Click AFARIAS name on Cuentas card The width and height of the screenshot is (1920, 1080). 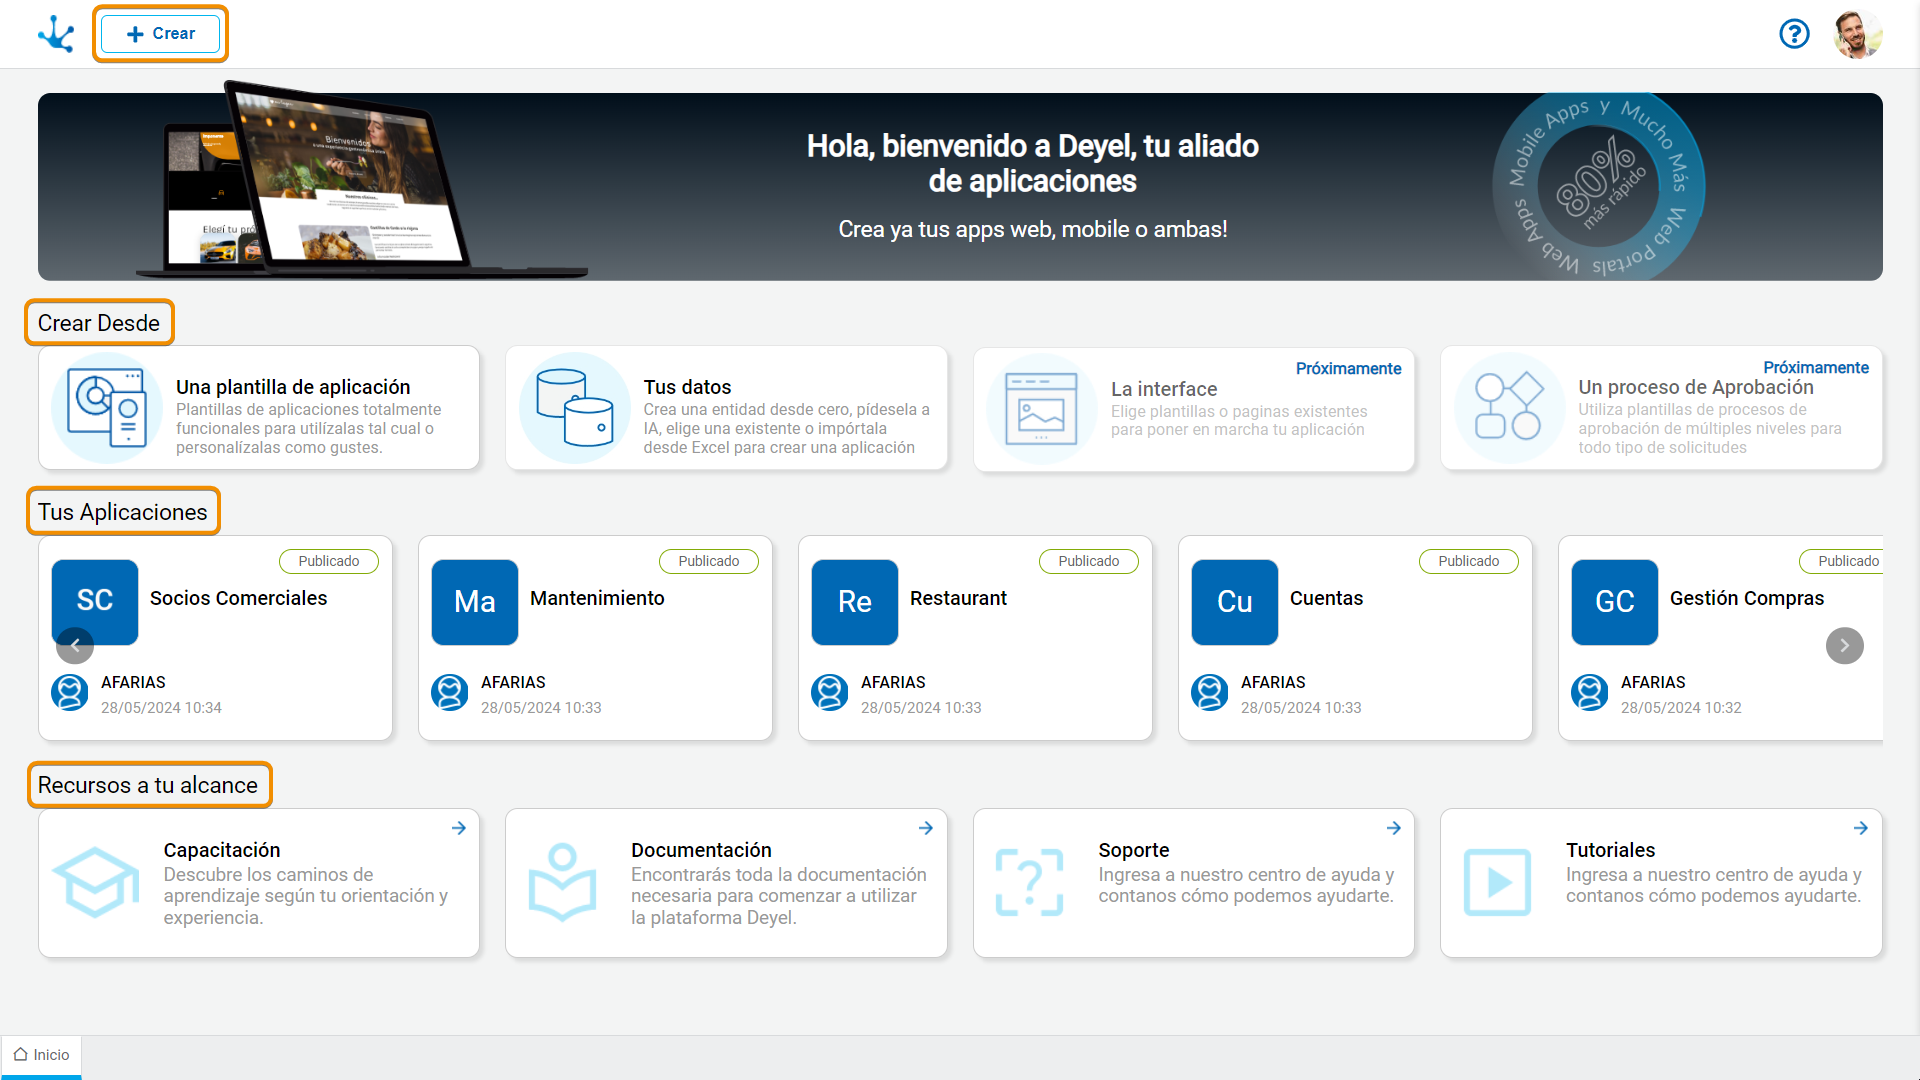pos(1273,682)
